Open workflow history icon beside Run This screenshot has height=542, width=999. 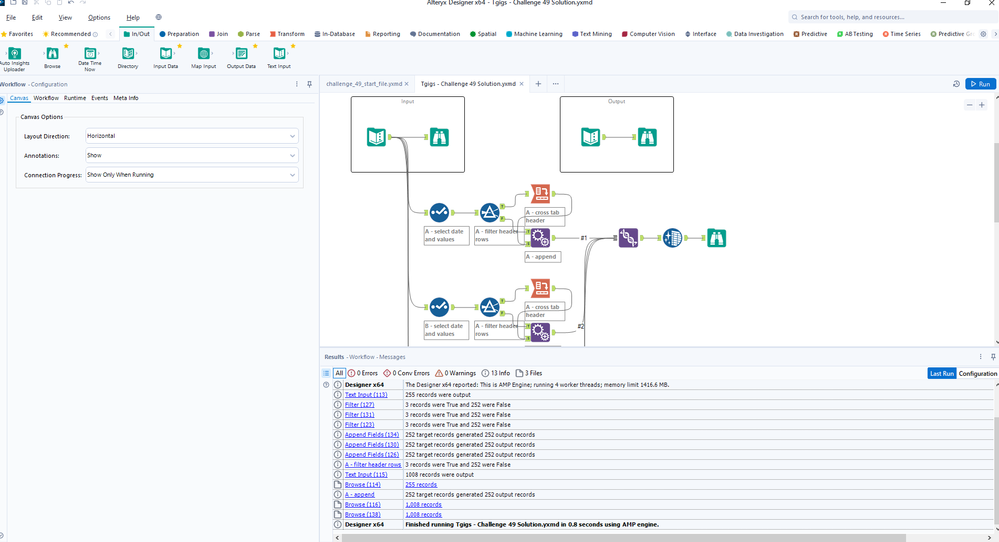point(956,84)
